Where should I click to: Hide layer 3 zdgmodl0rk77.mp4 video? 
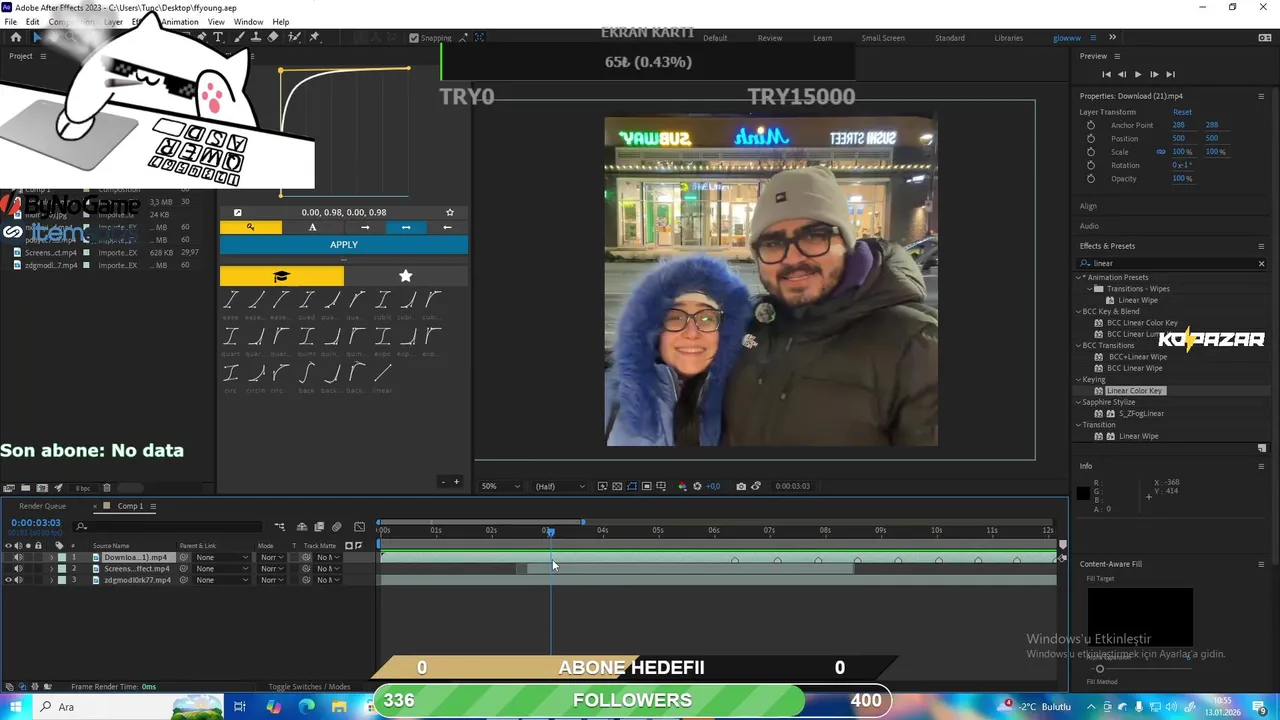[x=8, y=580]
